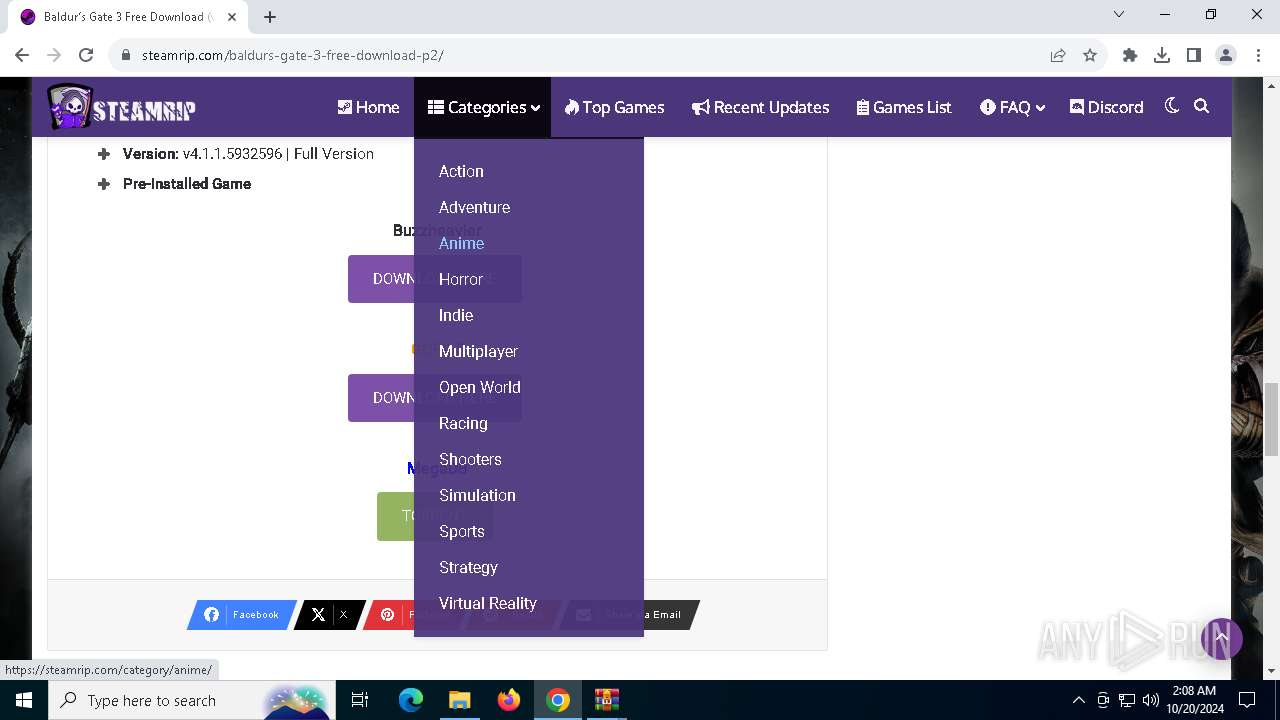Expand the FAQ dropdown
1280x720 pixels.
point(1012,107)
